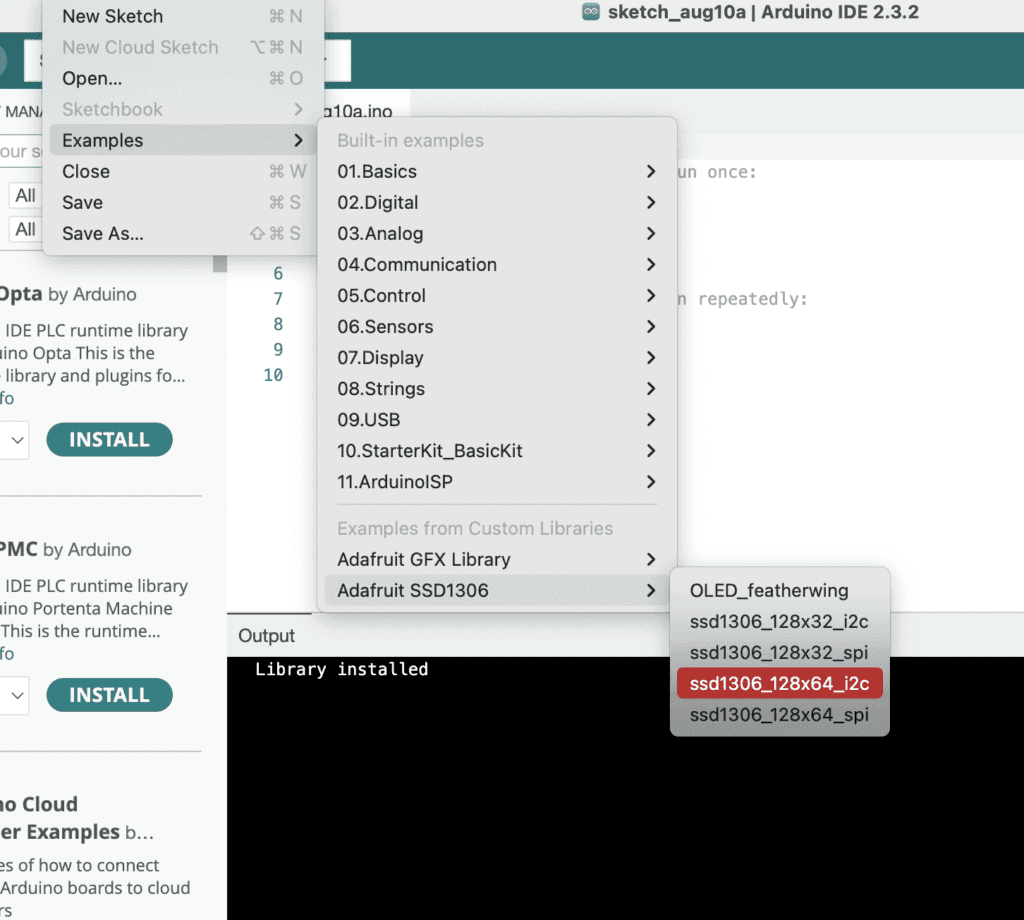This screenshot has width=1024, height=920.
Task: Open the ssd1306_128x64_i2c example
Action: point(780,684)
